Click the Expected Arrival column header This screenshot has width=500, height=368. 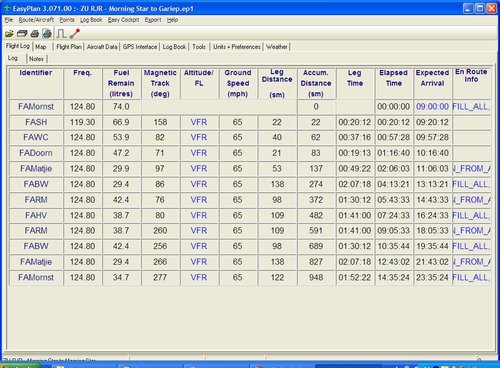click(432, 83)
